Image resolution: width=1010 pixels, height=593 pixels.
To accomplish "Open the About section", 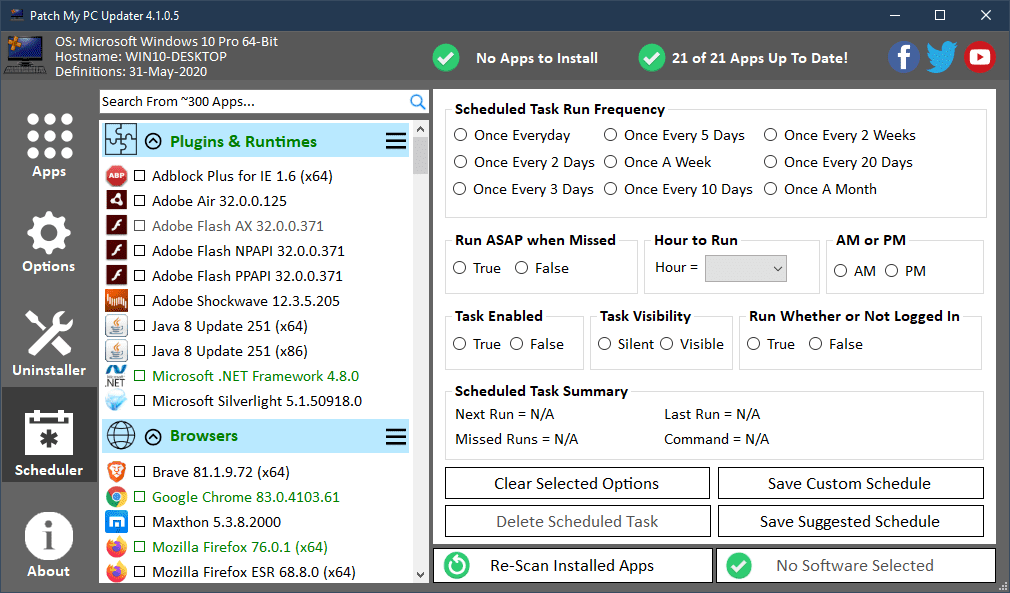I will pyautogui.click(x=49, y=545).
